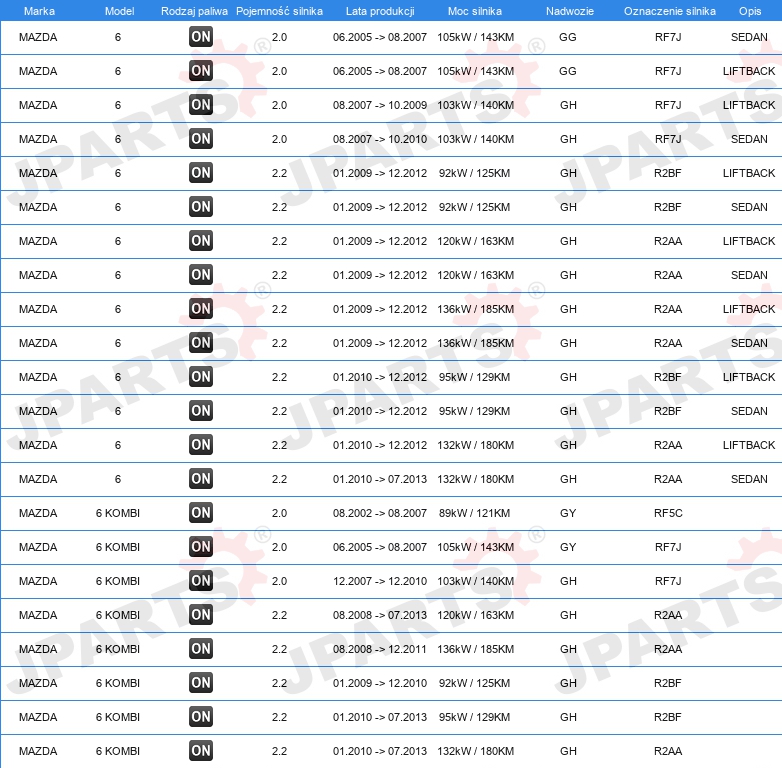Select 2.0 capacity cell in 89kW row
This screenshot has height=768, width=782.
(279, 513)
